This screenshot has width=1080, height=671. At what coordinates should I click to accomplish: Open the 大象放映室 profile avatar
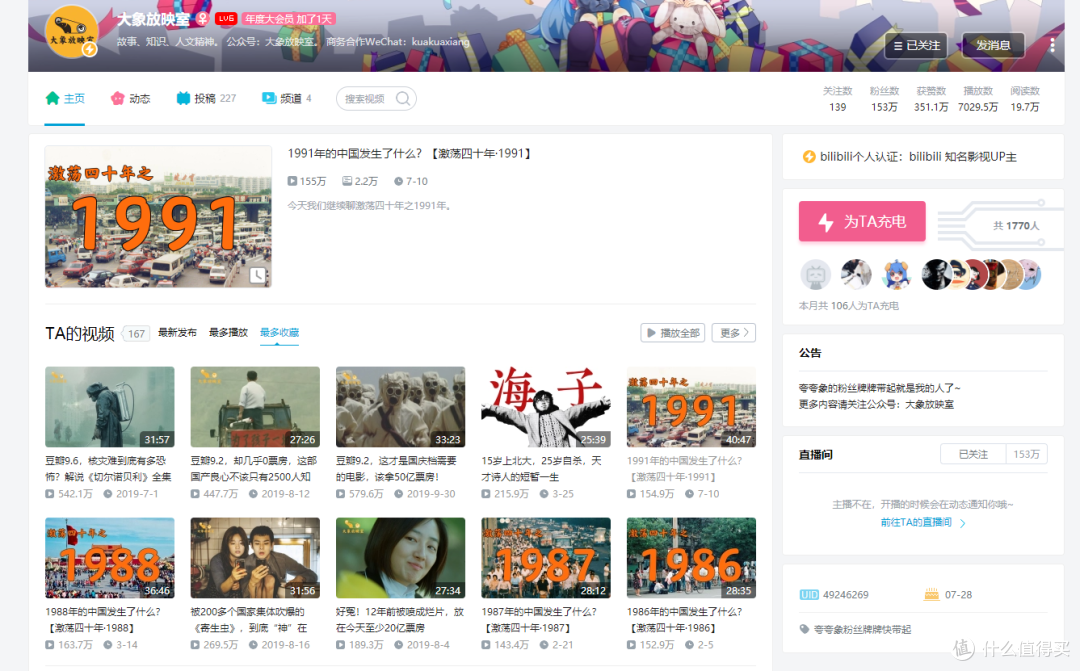pos(72,32)
